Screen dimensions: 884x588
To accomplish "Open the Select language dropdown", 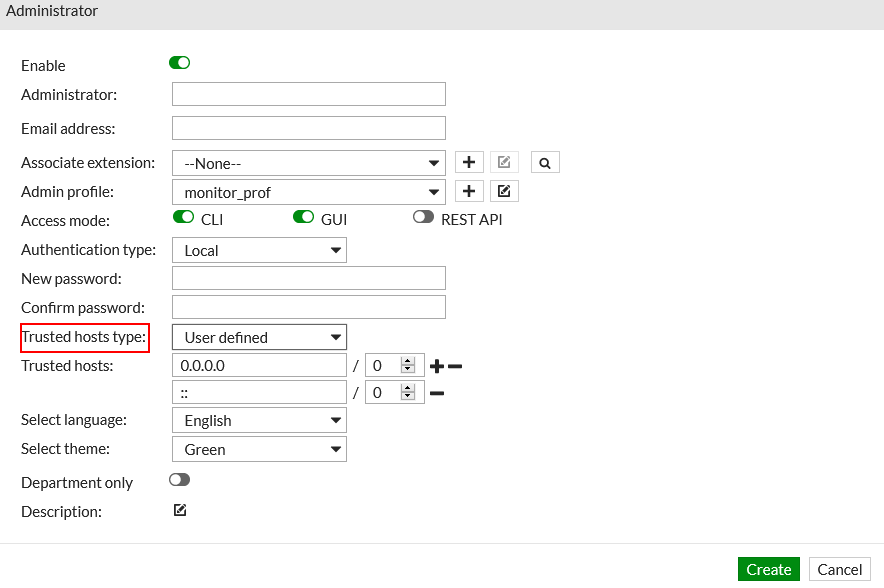I will (259, 420).
